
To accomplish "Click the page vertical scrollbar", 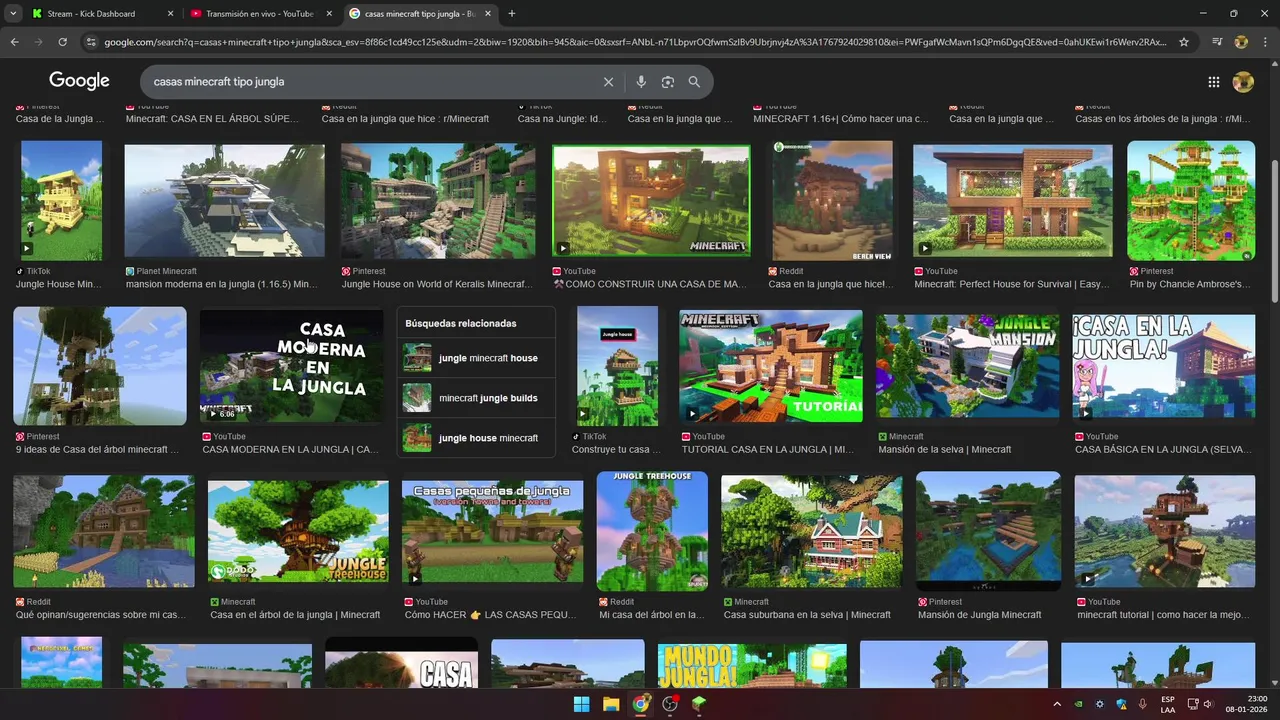I will click(1274, 230).
